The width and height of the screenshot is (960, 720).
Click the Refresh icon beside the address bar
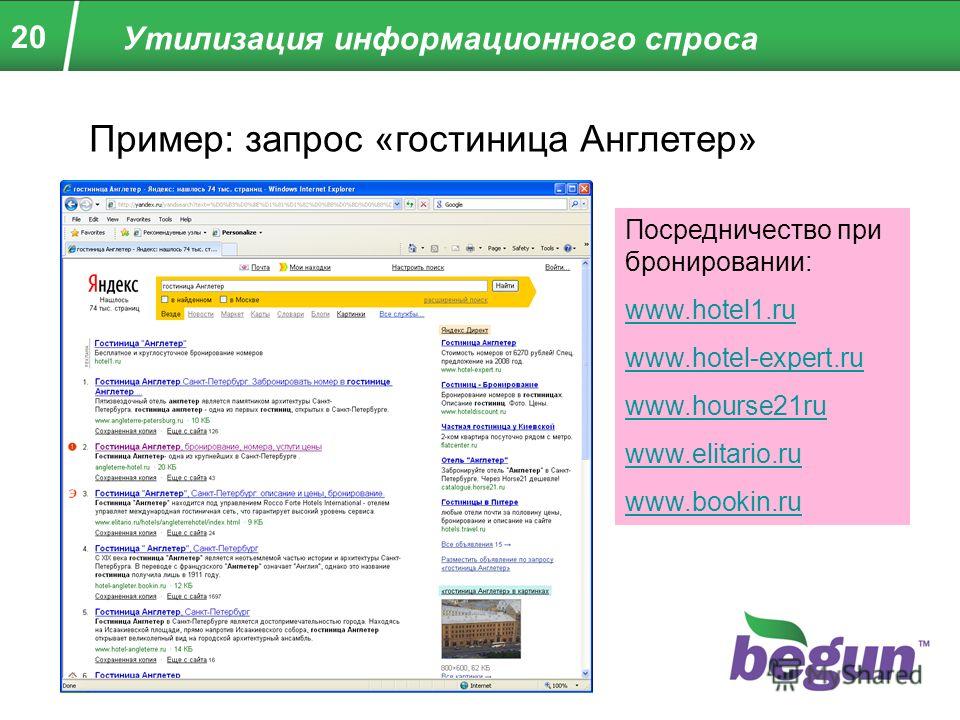point(410,204)
